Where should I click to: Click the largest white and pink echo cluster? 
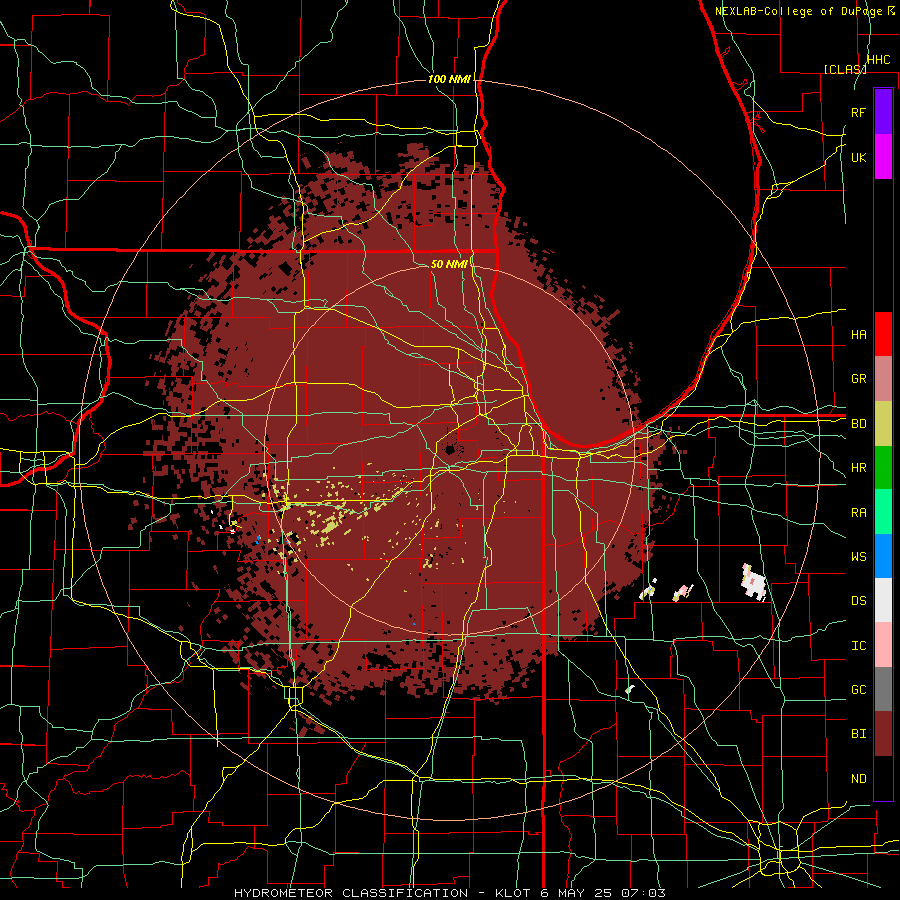(754, 582)
